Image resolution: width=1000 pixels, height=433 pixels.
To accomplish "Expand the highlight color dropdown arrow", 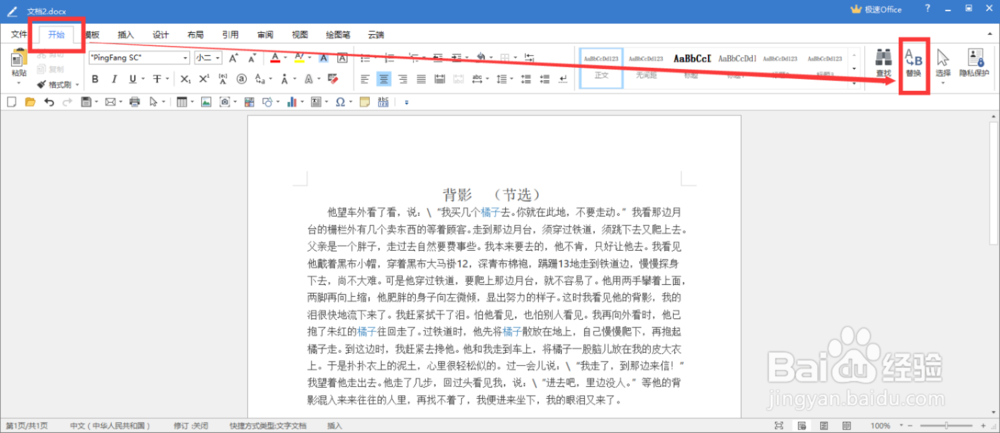I will point(309,58).
